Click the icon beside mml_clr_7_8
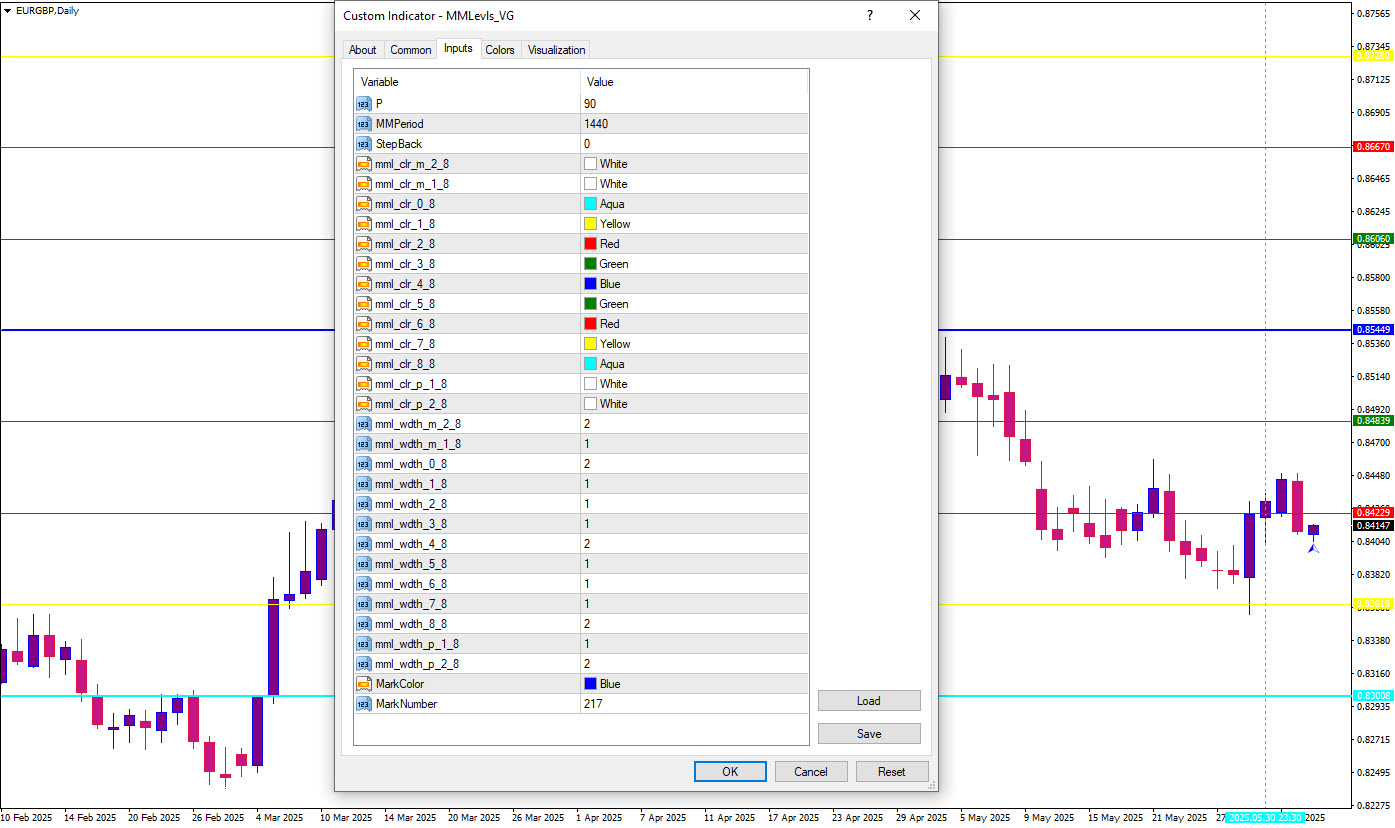1395x828 pixels. (364, 344)
